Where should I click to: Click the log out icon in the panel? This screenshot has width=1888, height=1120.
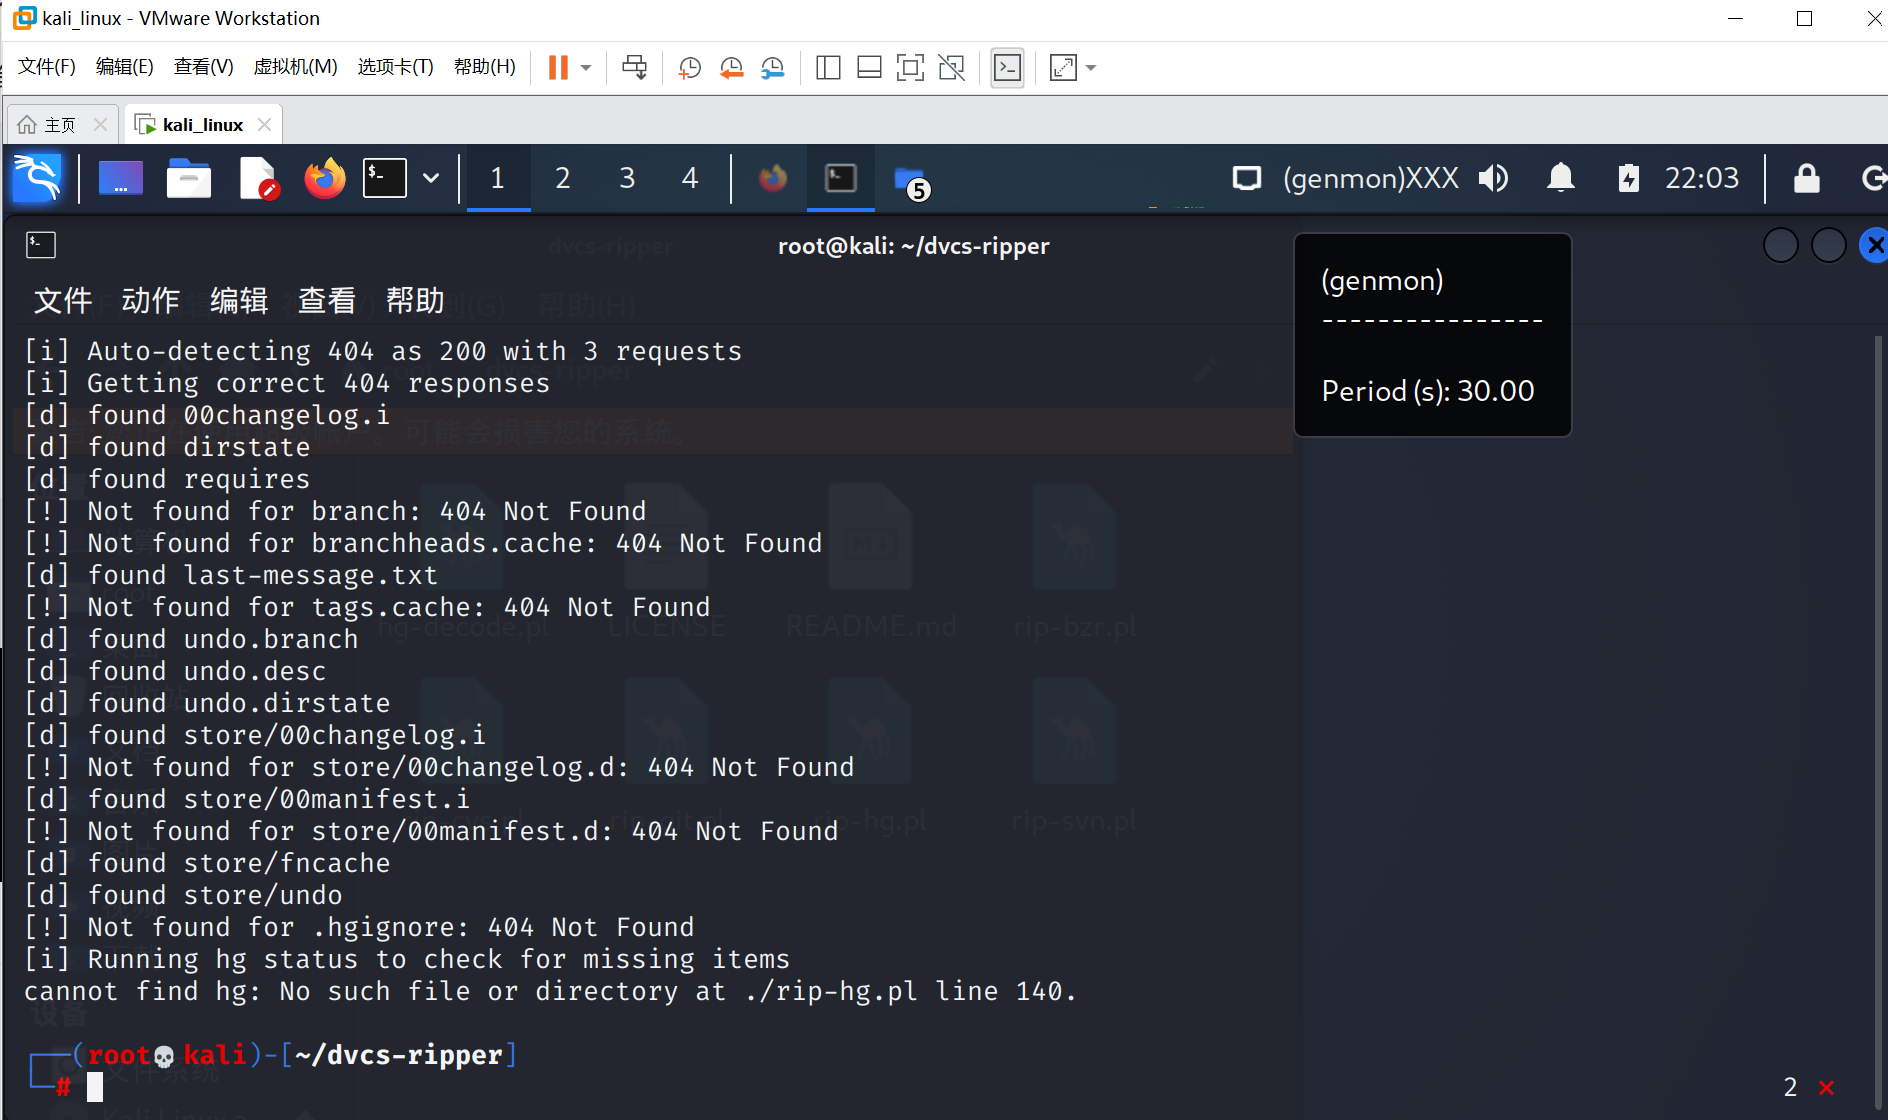tap(1873, 179)
